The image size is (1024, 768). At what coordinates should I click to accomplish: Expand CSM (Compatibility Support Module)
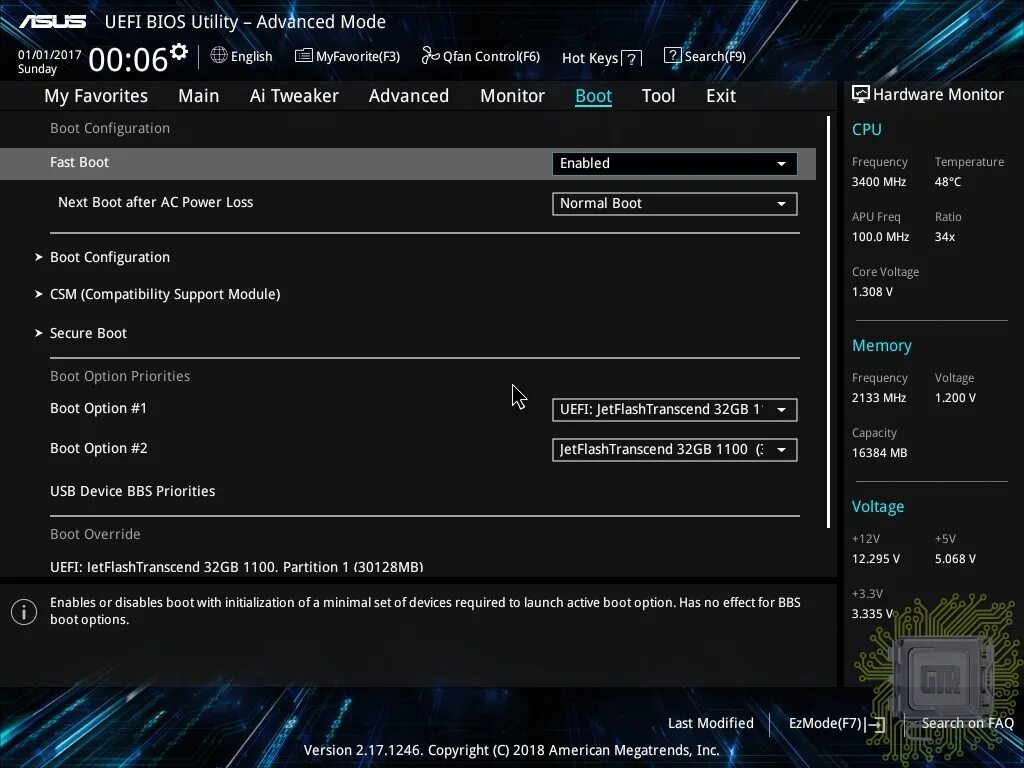click(x=157, y=295)
